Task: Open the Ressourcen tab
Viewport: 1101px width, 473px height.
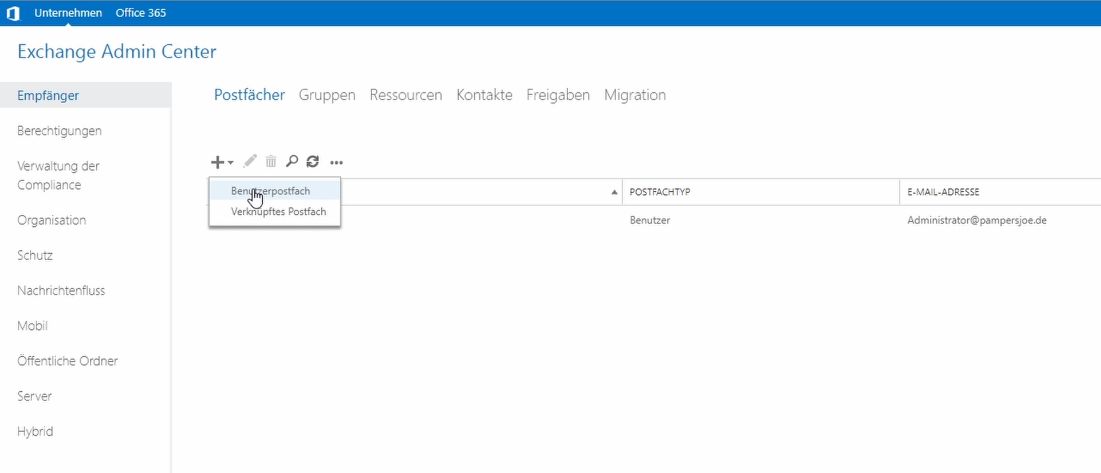Action: pos(406,95)
